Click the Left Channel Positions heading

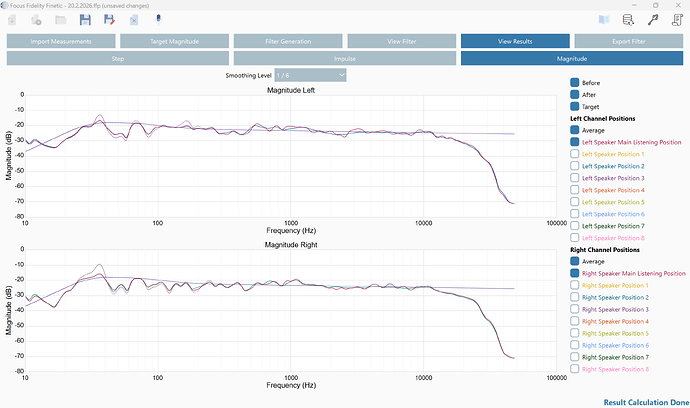(x=602, y=118)
